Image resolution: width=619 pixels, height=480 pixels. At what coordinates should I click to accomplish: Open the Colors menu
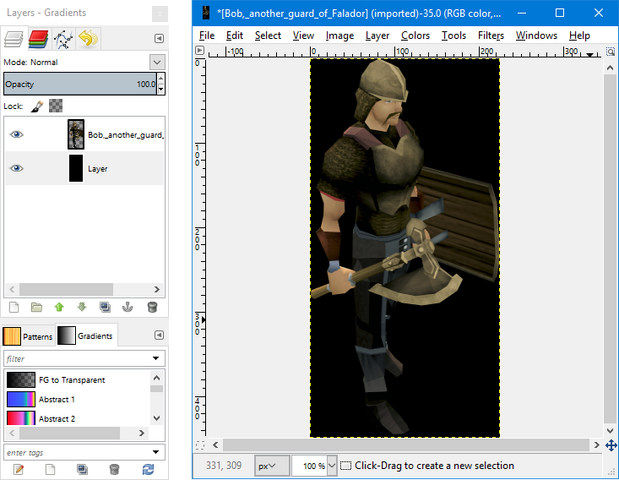415,36
